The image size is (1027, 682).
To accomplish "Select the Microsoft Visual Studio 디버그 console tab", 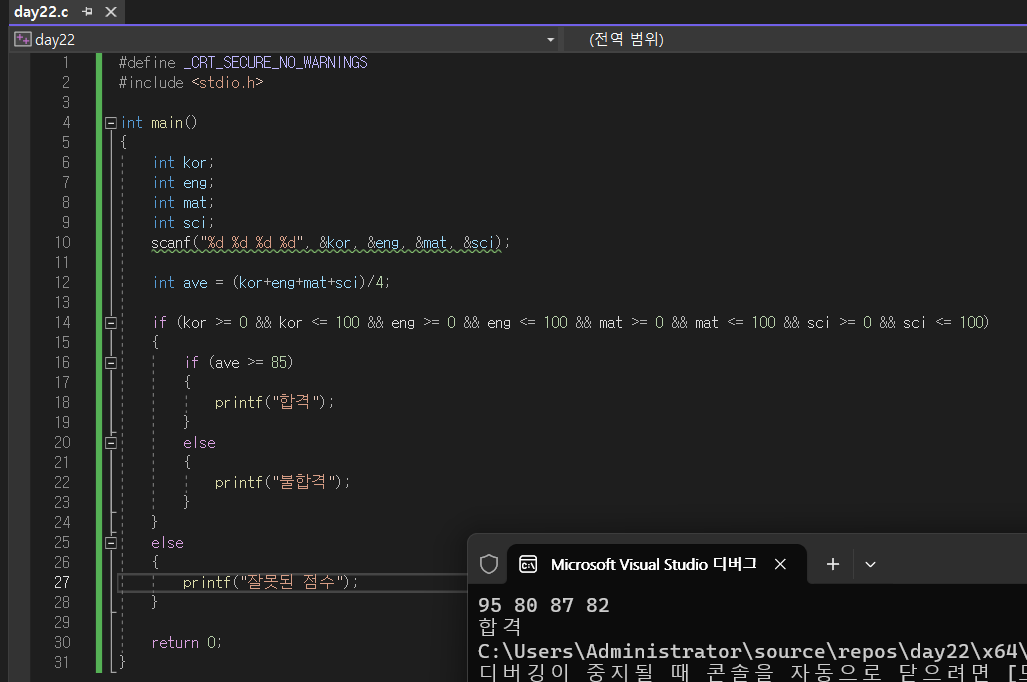I will (x=656, y=564).
